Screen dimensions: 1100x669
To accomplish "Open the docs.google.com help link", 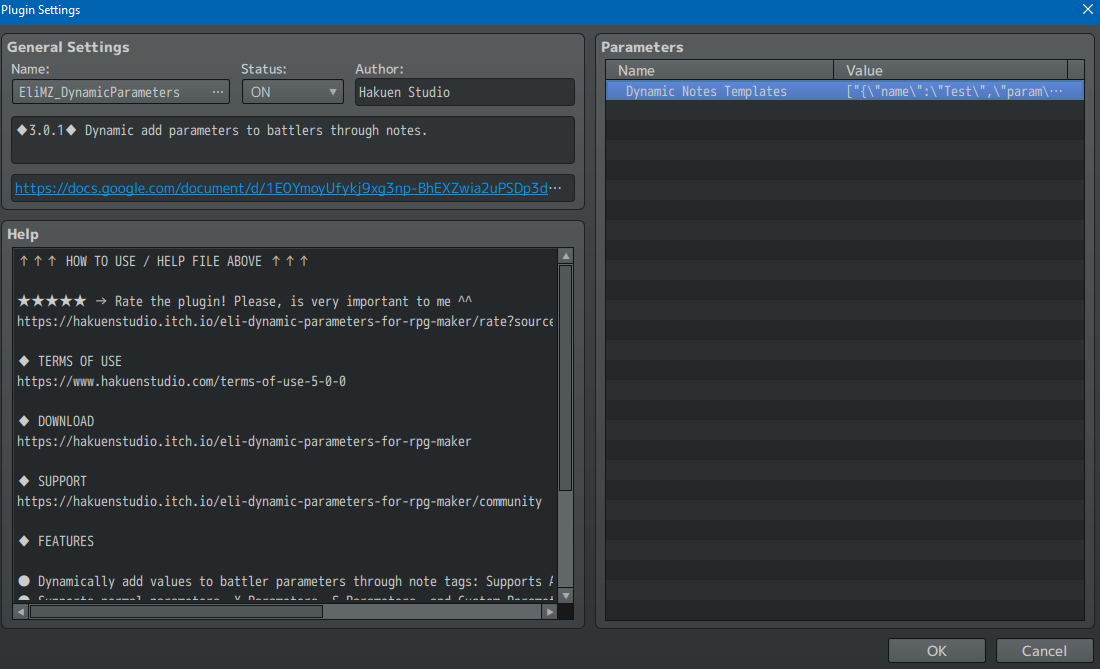I will tap(281, 188).
